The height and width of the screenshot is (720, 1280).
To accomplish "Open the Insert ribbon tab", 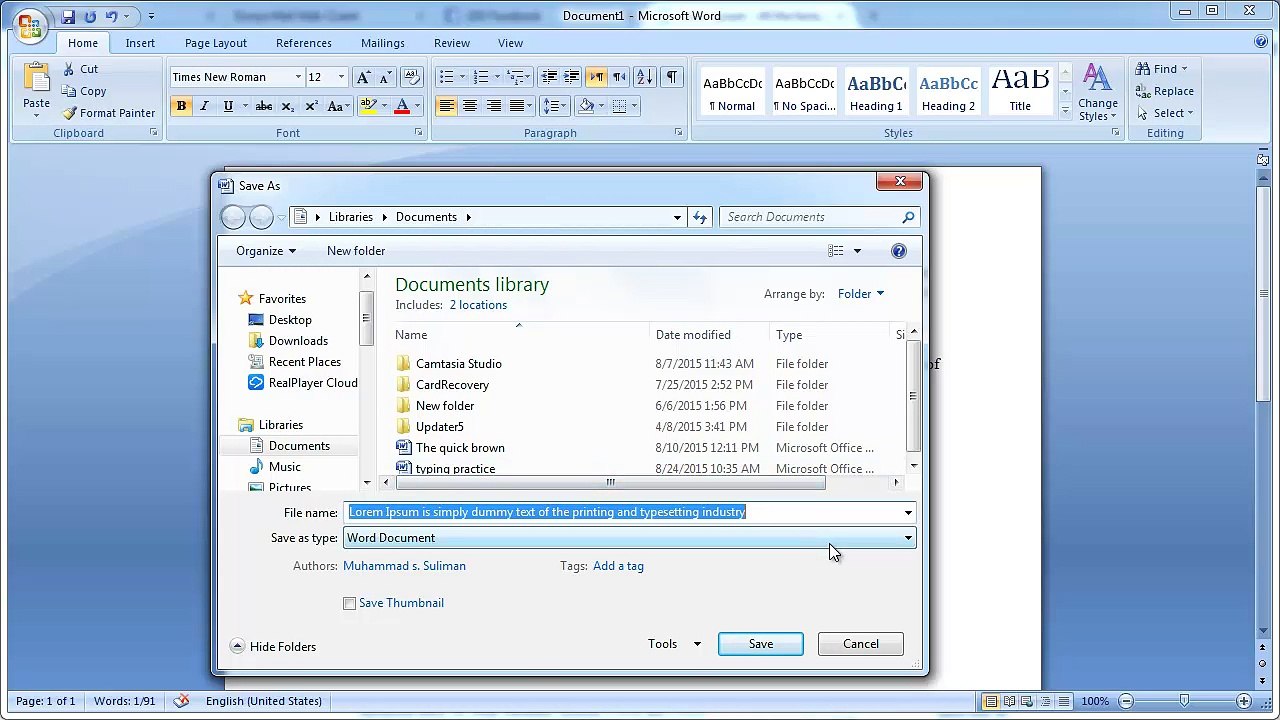I will (140, 43).
